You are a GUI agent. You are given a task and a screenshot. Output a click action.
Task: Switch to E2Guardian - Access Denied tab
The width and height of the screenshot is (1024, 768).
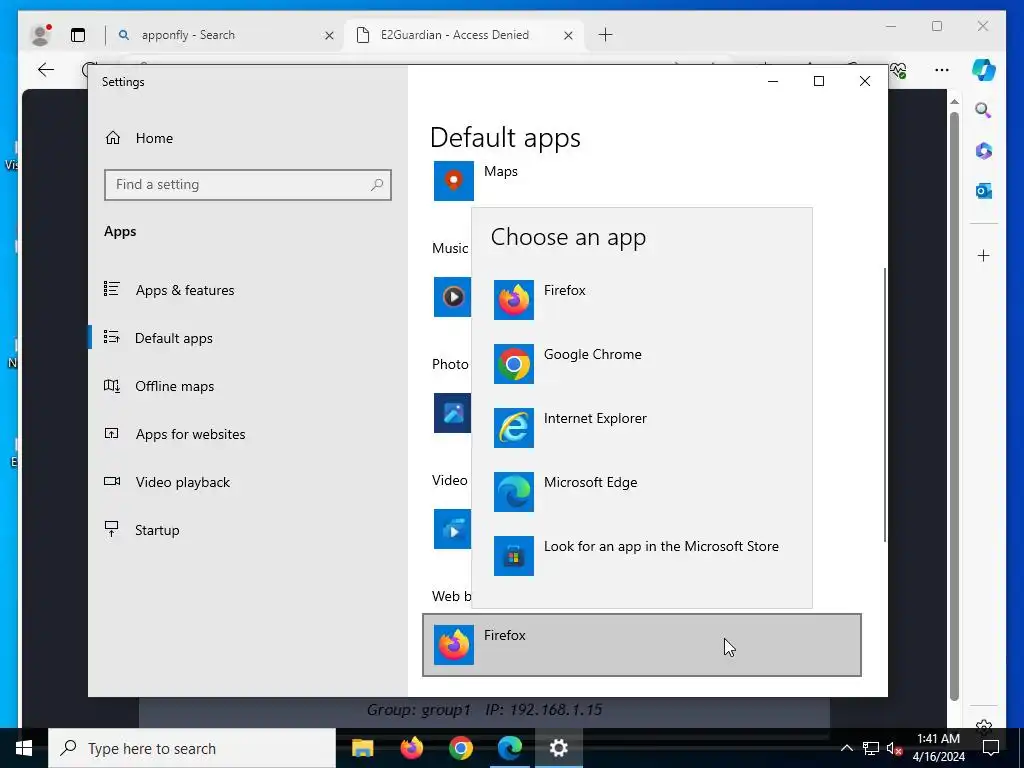tap(464, 35)
